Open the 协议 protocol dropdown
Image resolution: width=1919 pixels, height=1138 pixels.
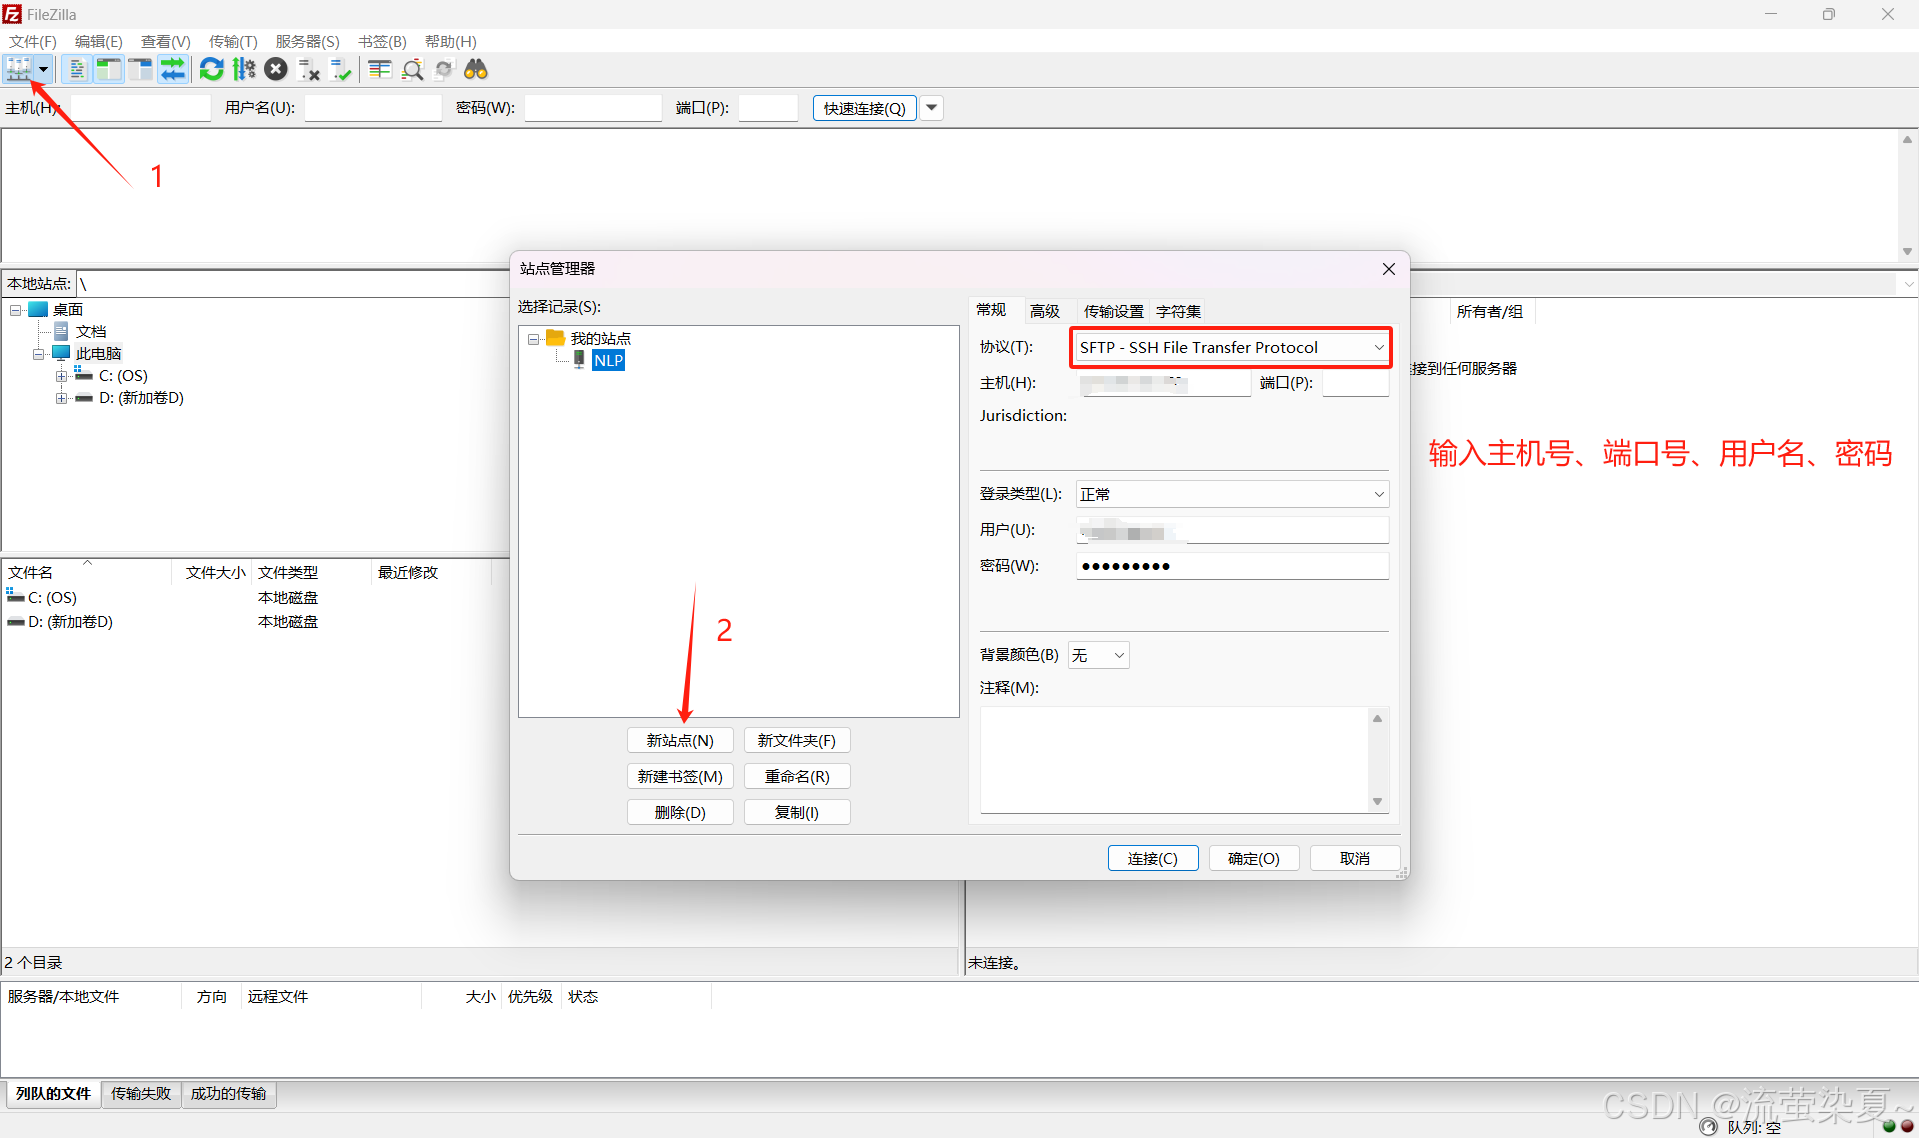pos(1231,347)
